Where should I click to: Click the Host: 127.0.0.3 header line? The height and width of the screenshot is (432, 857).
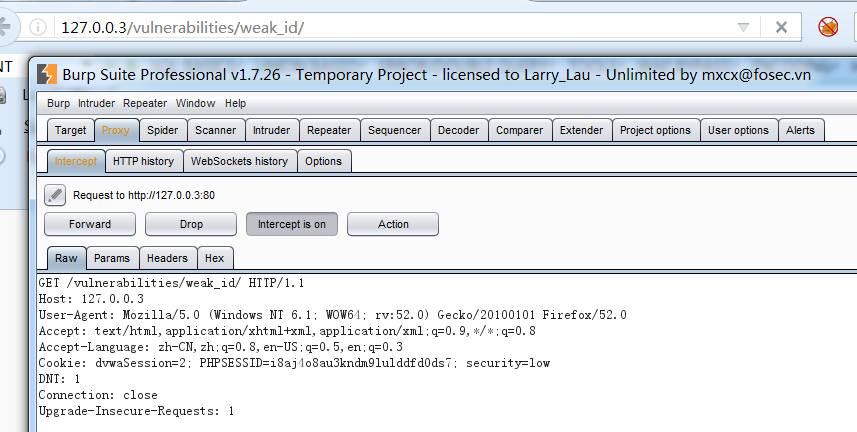point(91,299)
